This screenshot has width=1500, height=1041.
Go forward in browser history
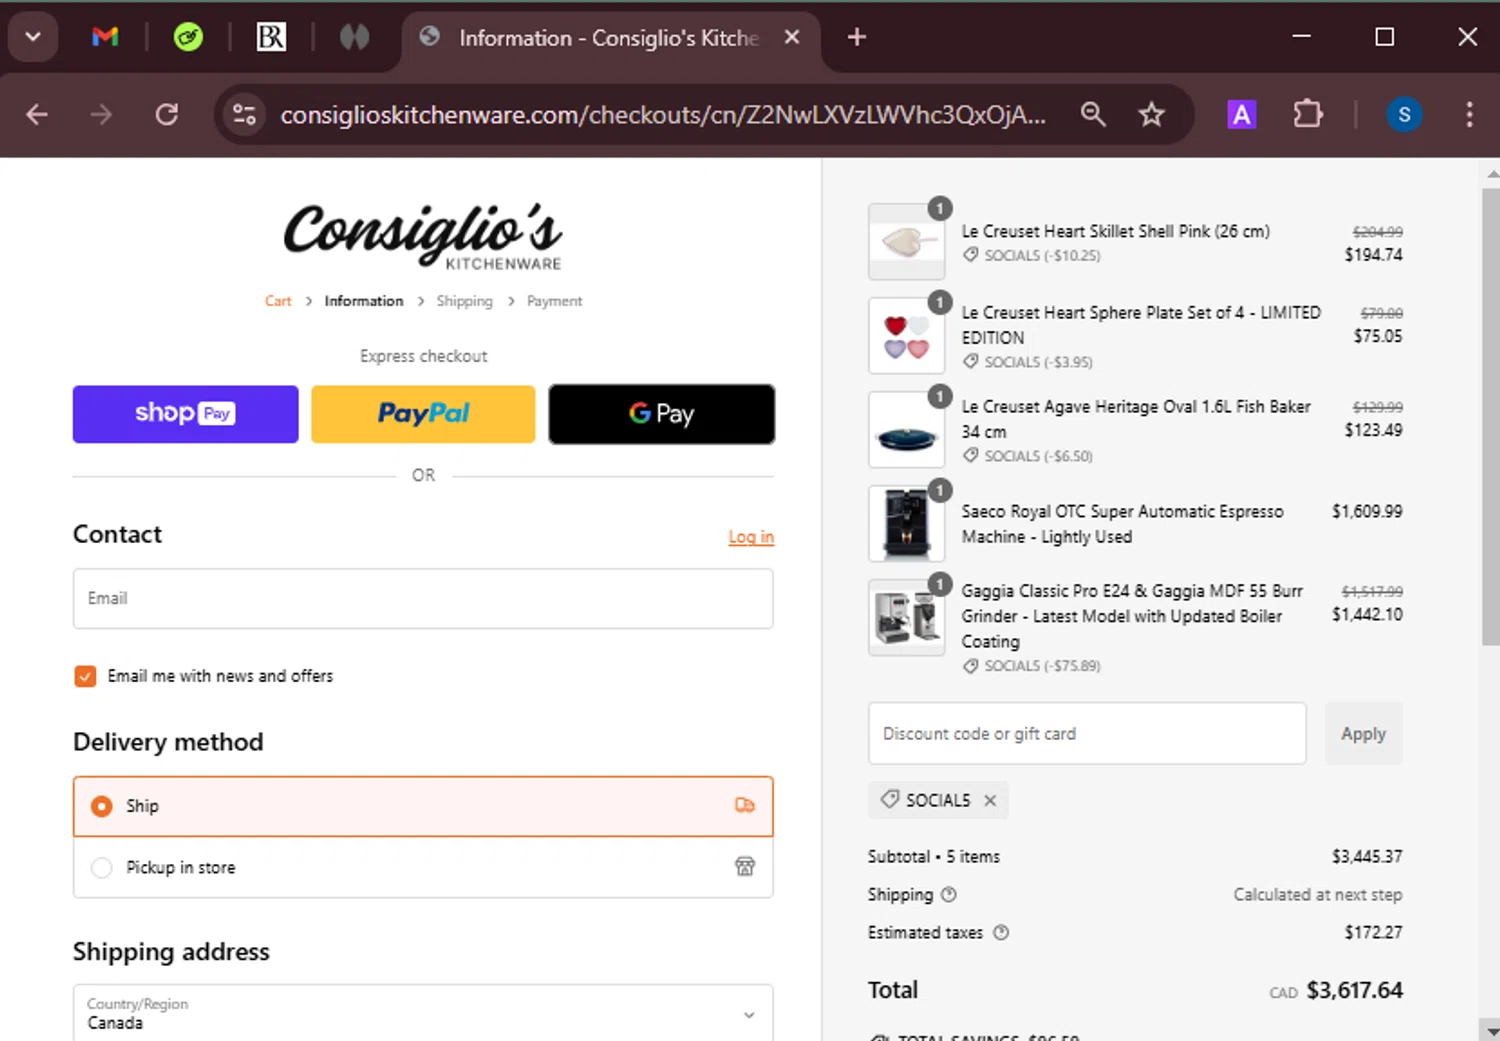point(101,115)
